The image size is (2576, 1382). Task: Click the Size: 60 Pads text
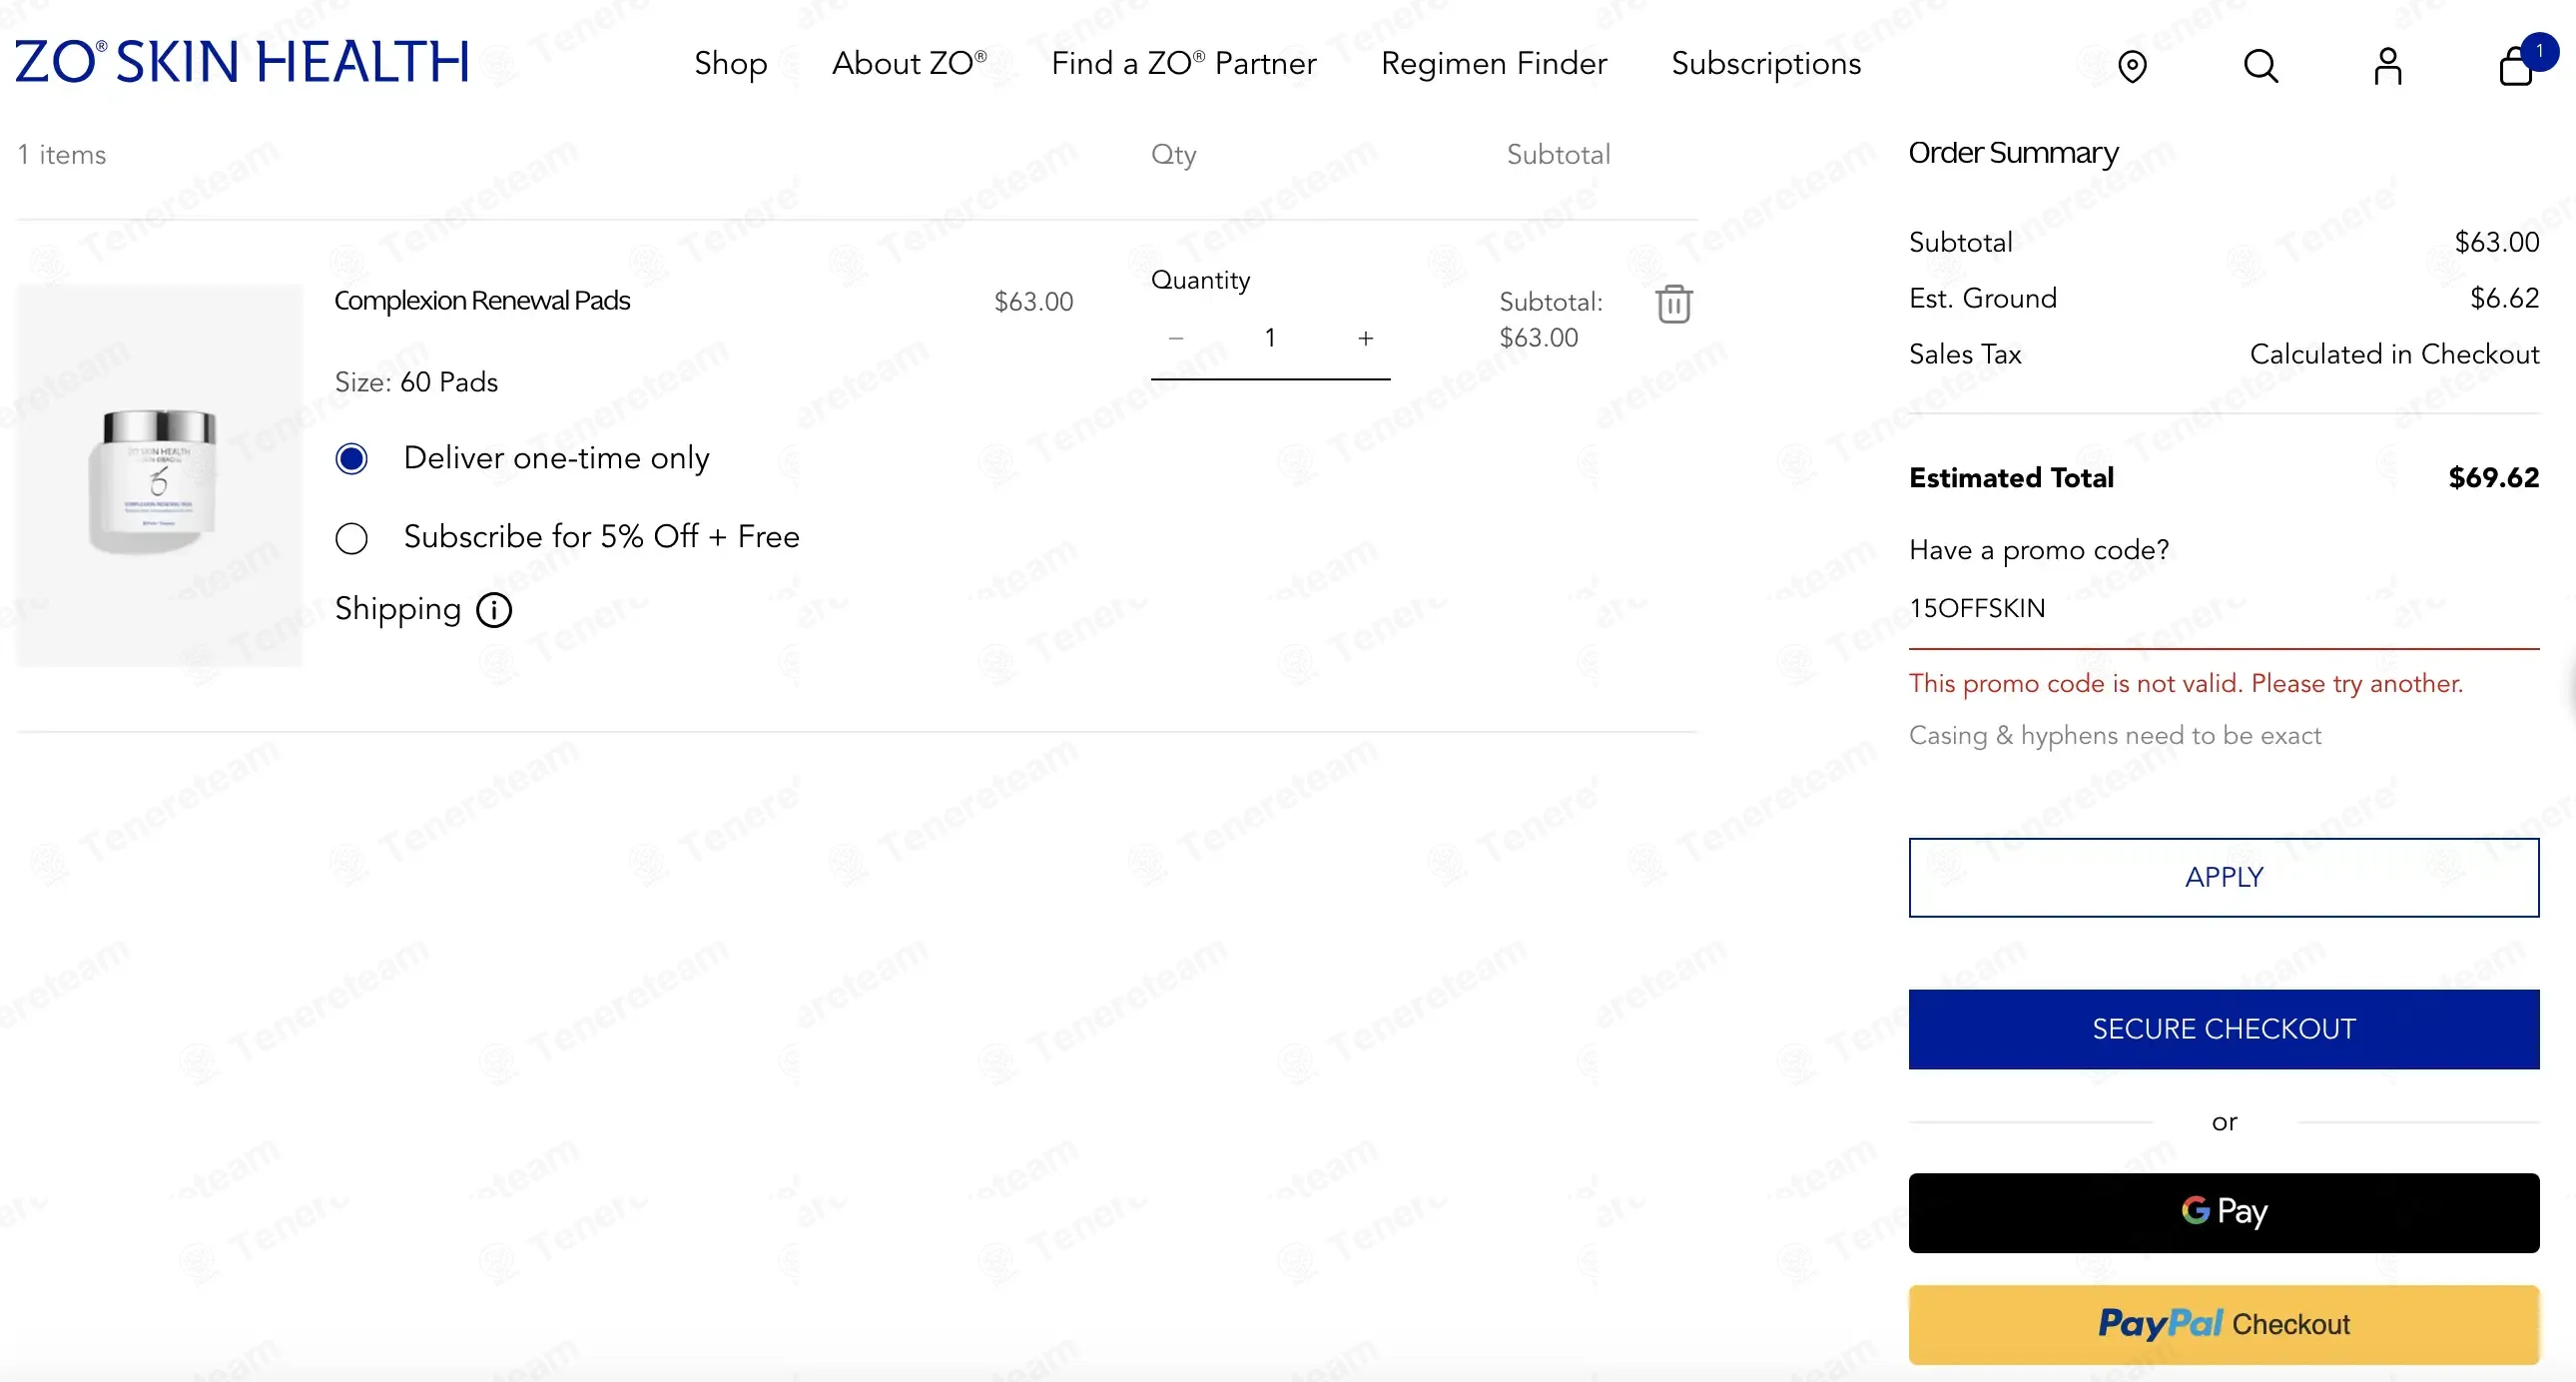pos(416,382)
